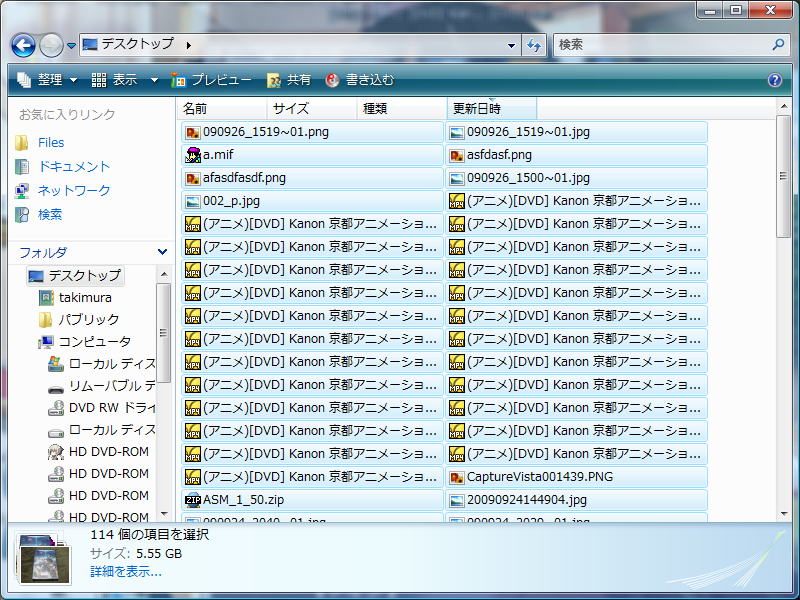Collapse the フォルダ panel chevron

coord(162,252)
